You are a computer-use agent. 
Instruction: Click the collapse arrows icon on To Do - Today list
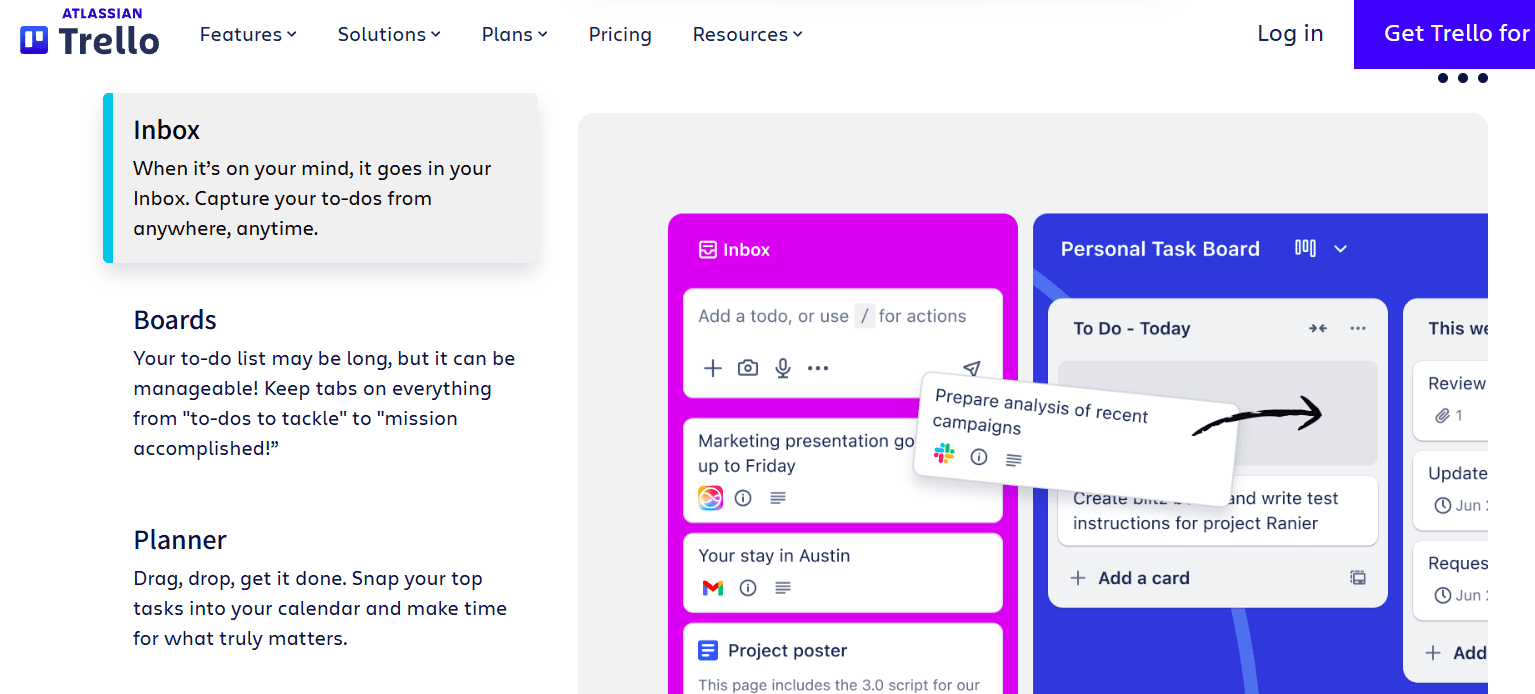pyautogui.click(x=1318, y=328)
